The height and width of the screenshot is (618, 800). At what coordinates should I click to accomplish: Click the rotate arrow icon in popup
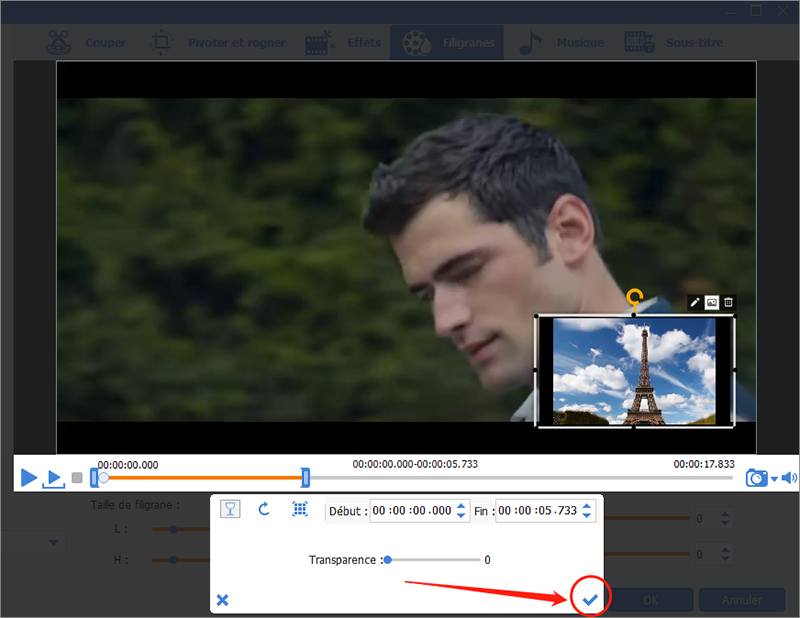tap(264, 509)
